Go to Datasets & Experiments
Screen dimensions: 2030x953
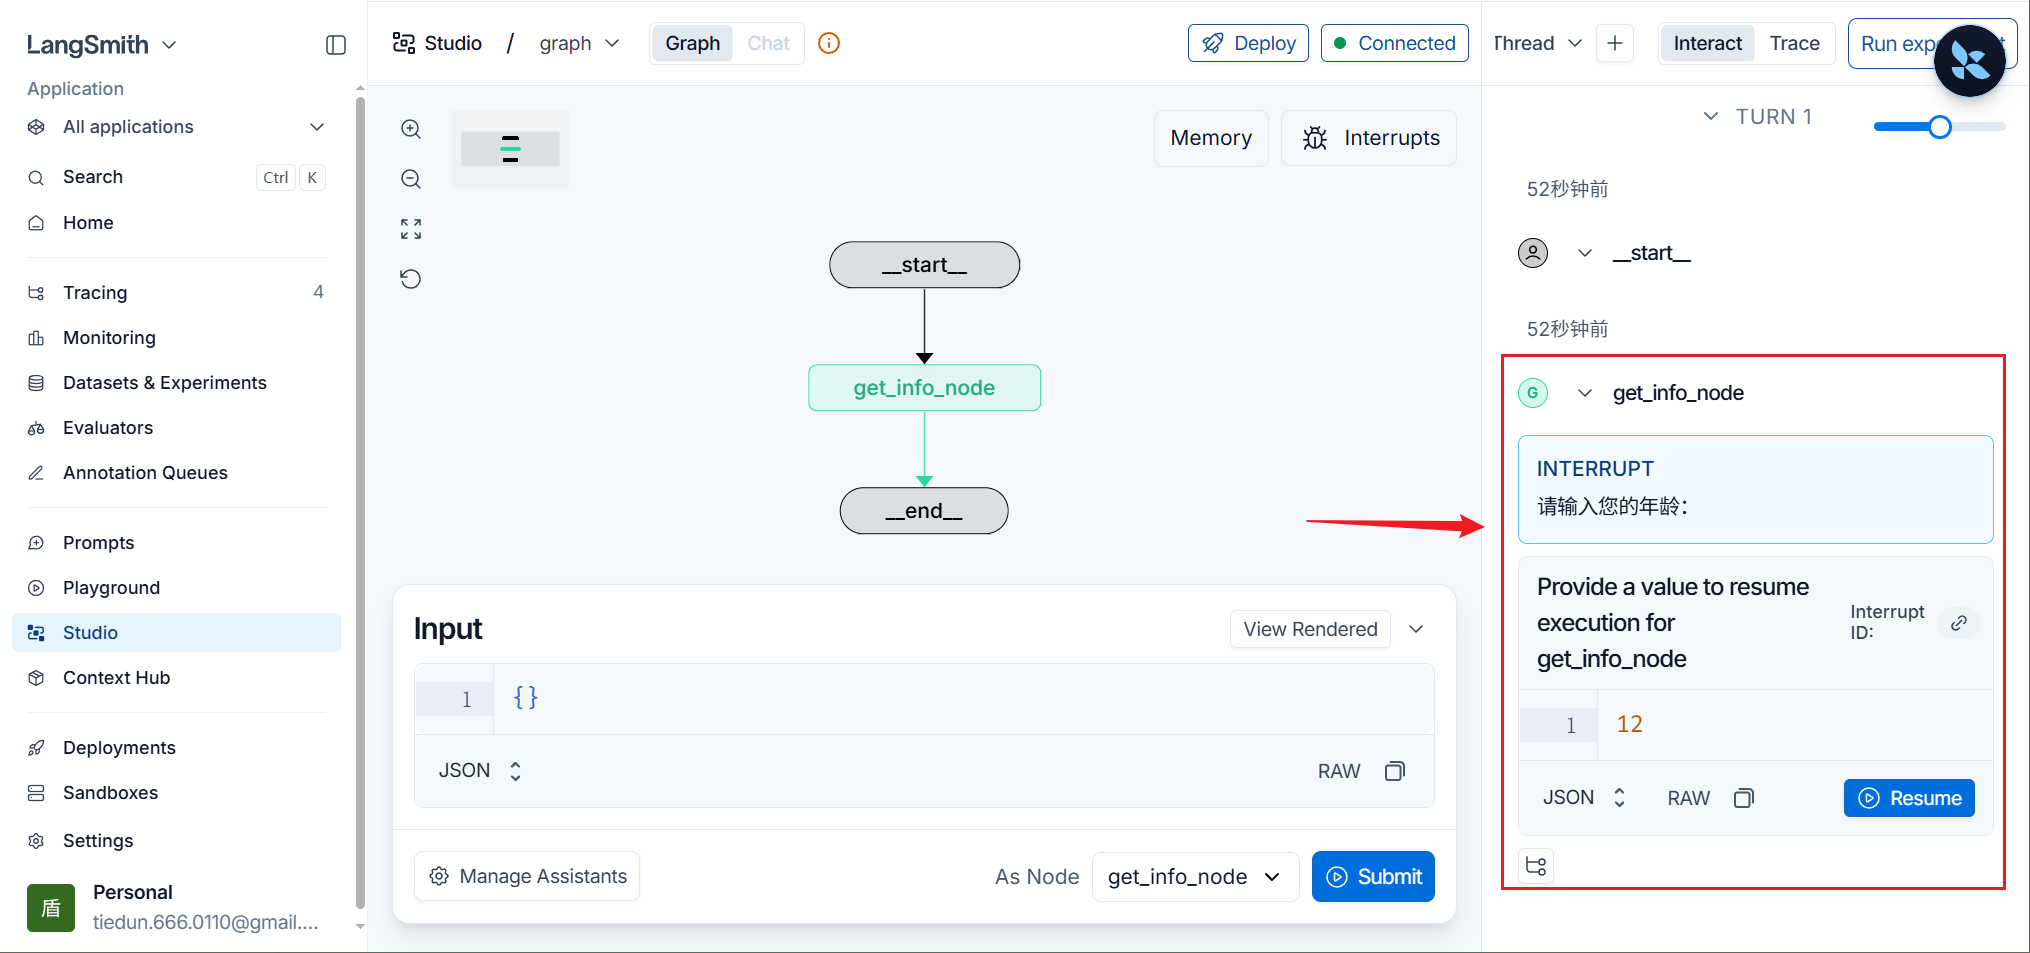point(176,383)
